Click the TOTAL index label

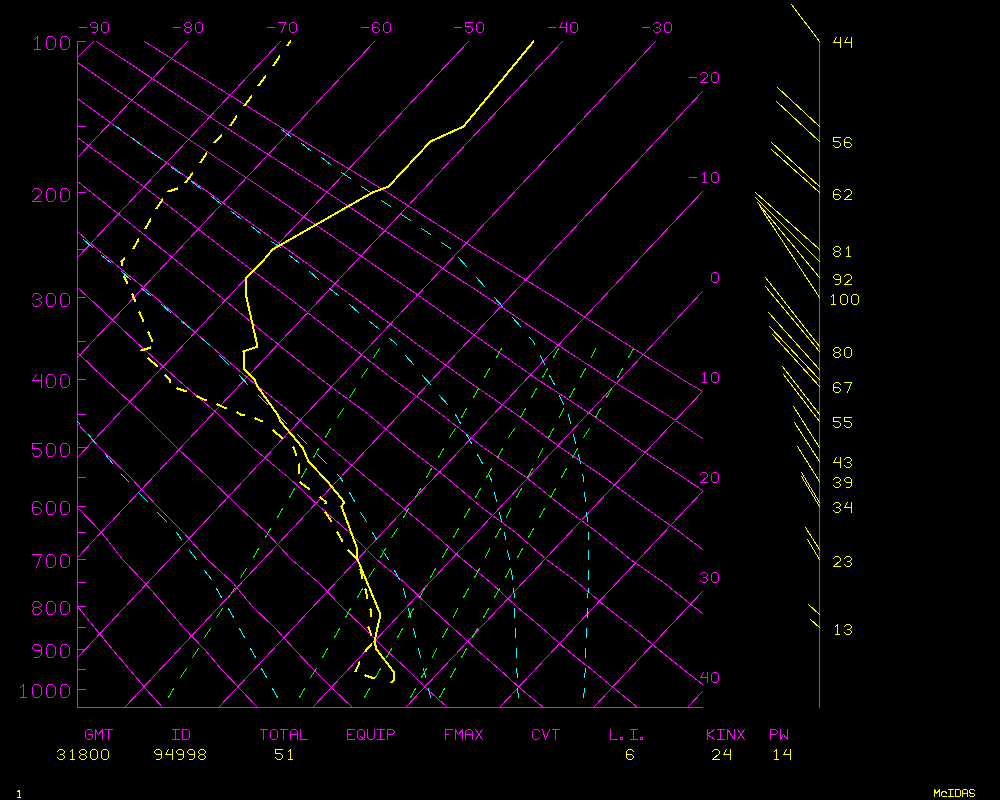click(x=284, y=735)
